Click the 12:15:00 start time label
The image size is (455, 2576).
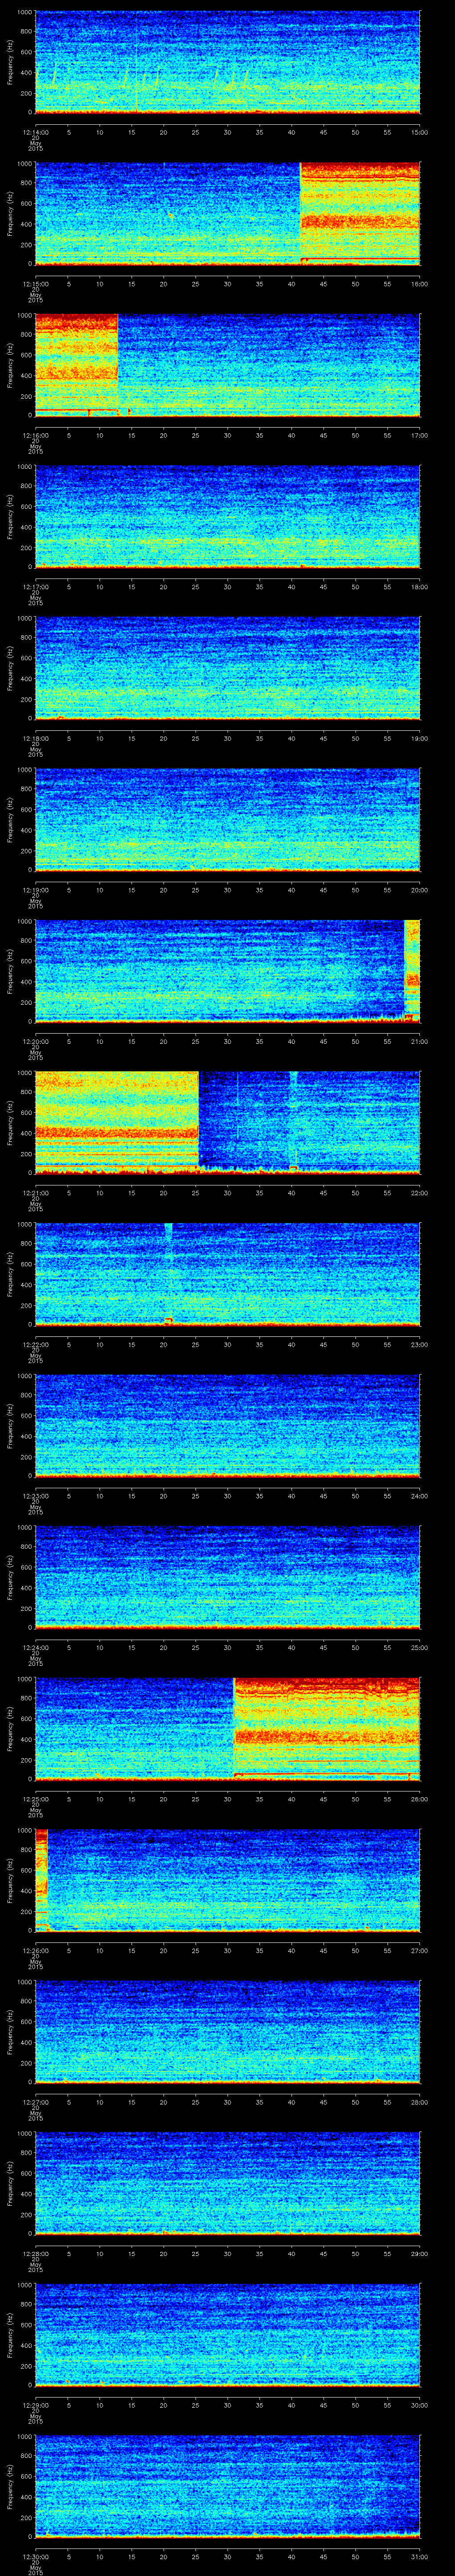click(35, 284)
